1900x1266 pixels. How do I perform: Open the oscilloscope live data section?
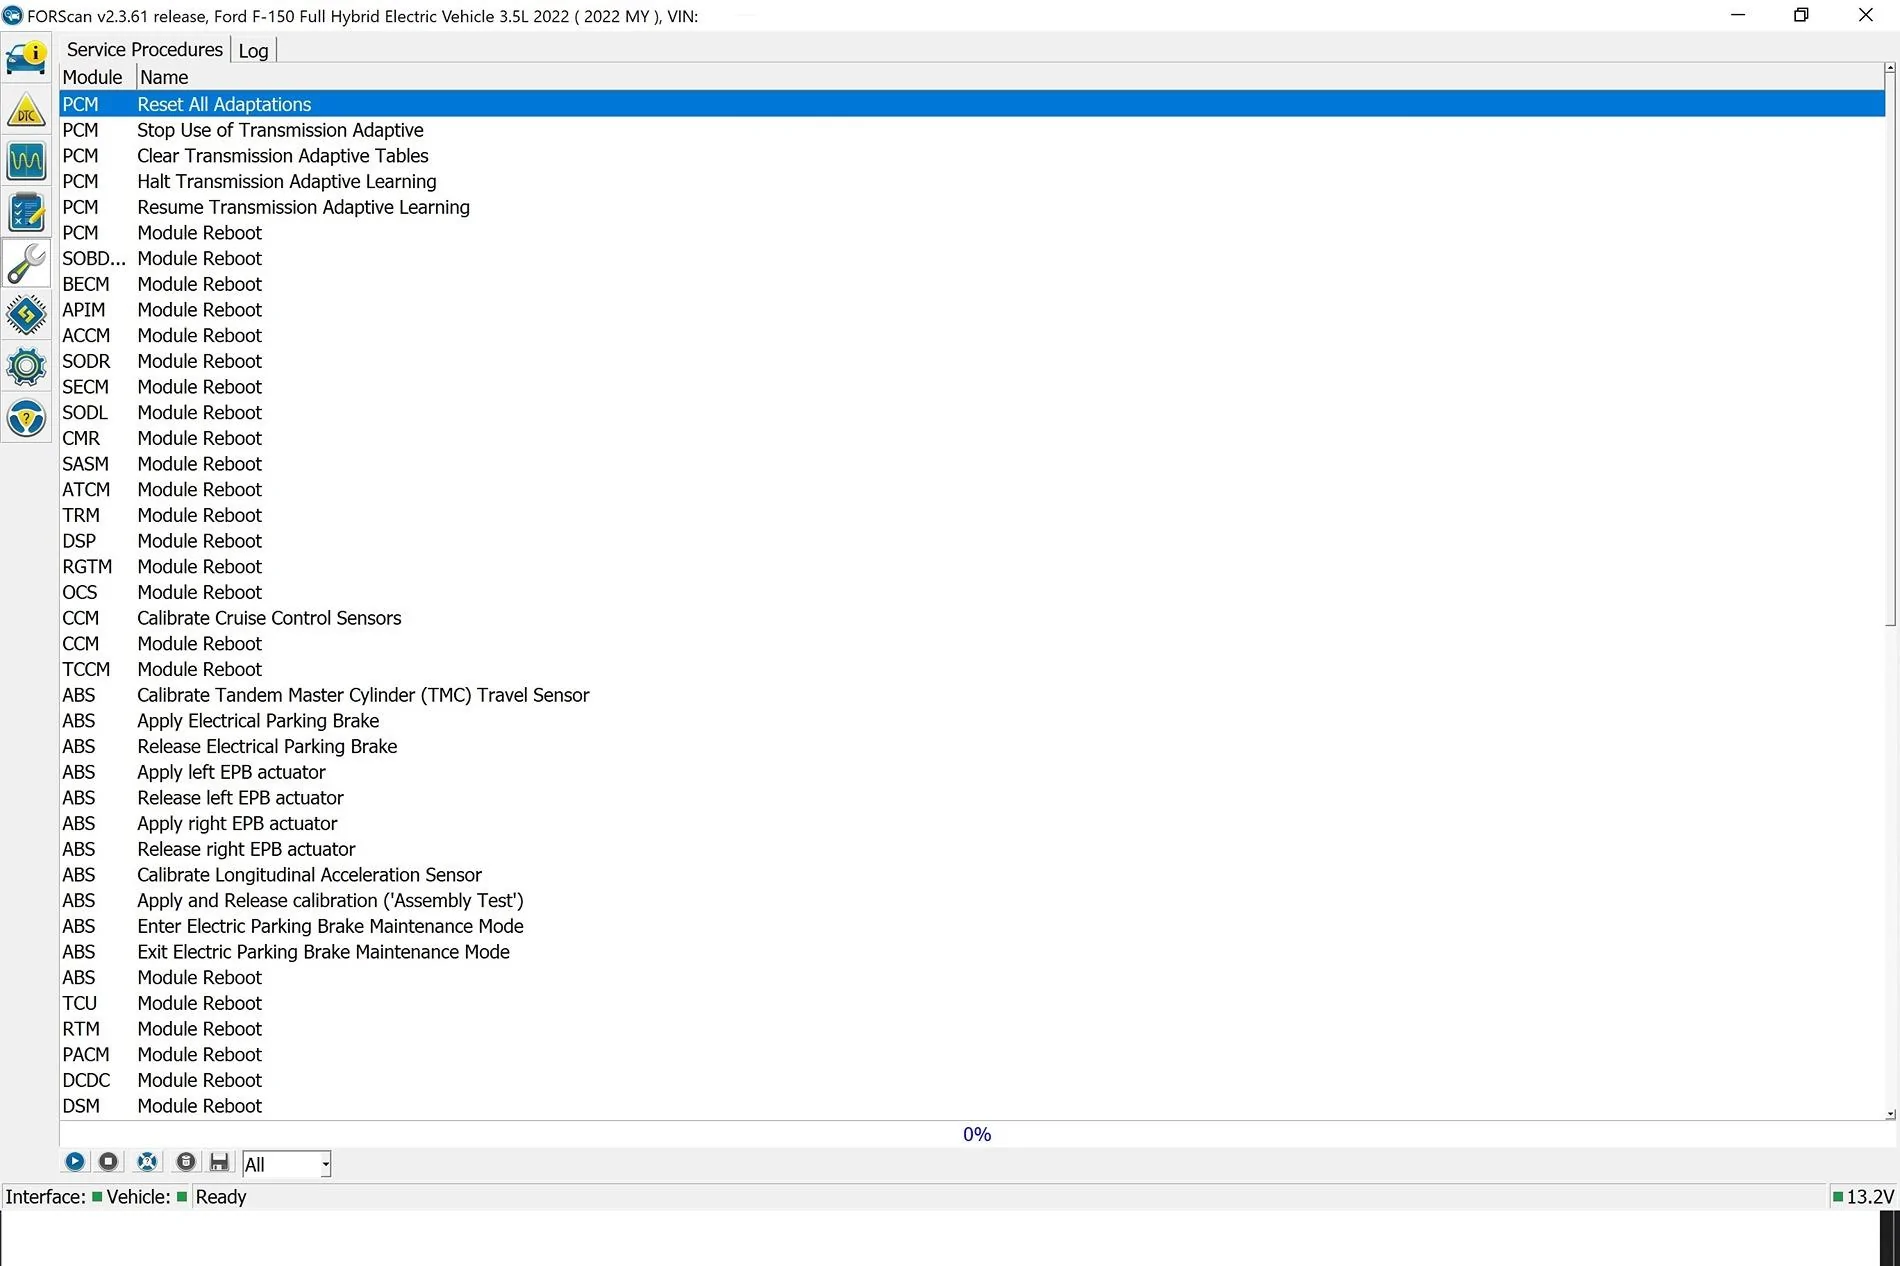tap(26, 161)
